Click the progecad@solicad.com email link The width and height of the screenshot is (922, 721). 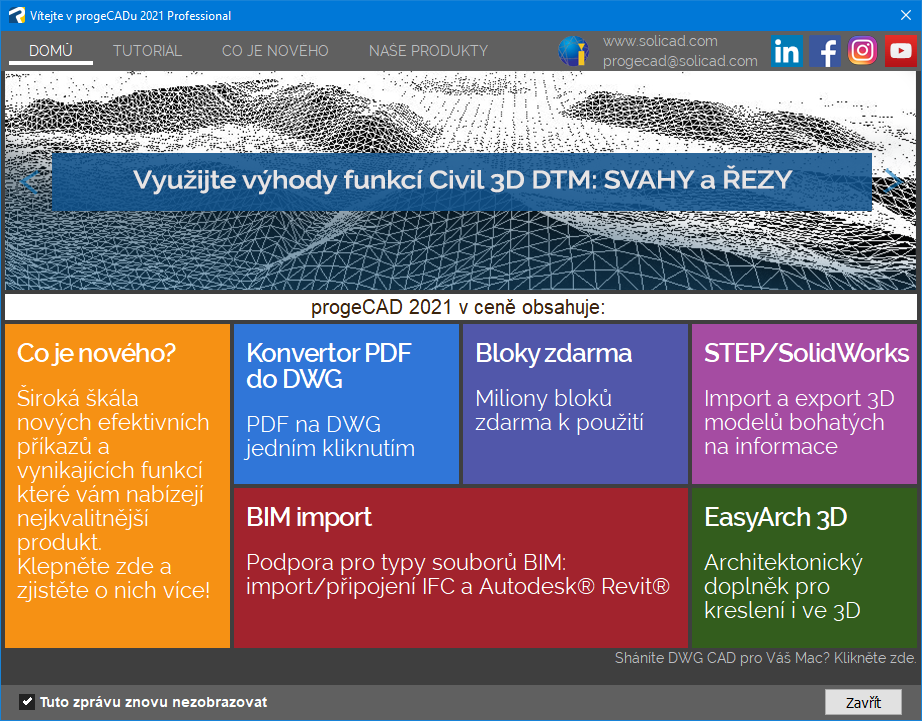[x=680, y=61]
